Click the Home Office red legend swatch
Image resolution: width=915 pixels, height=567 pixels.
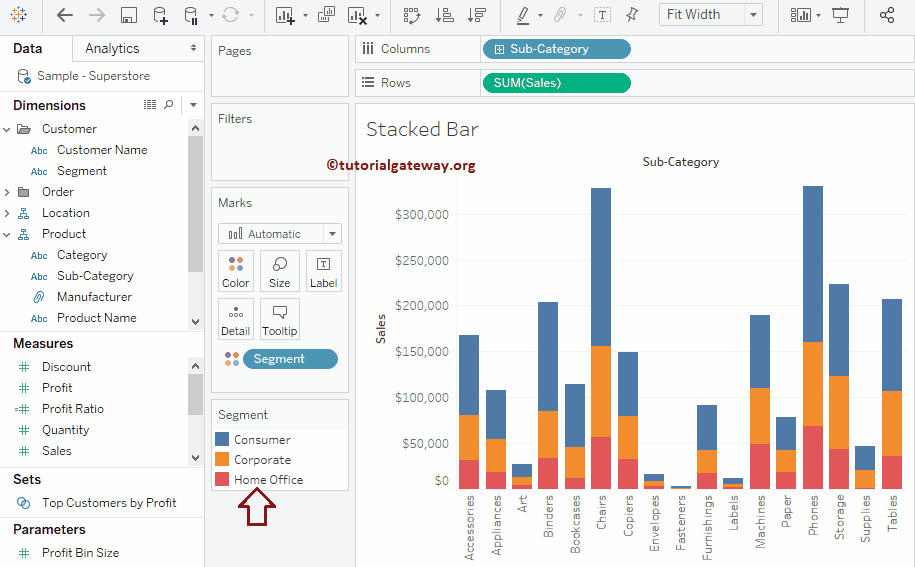tap(222, 480)
